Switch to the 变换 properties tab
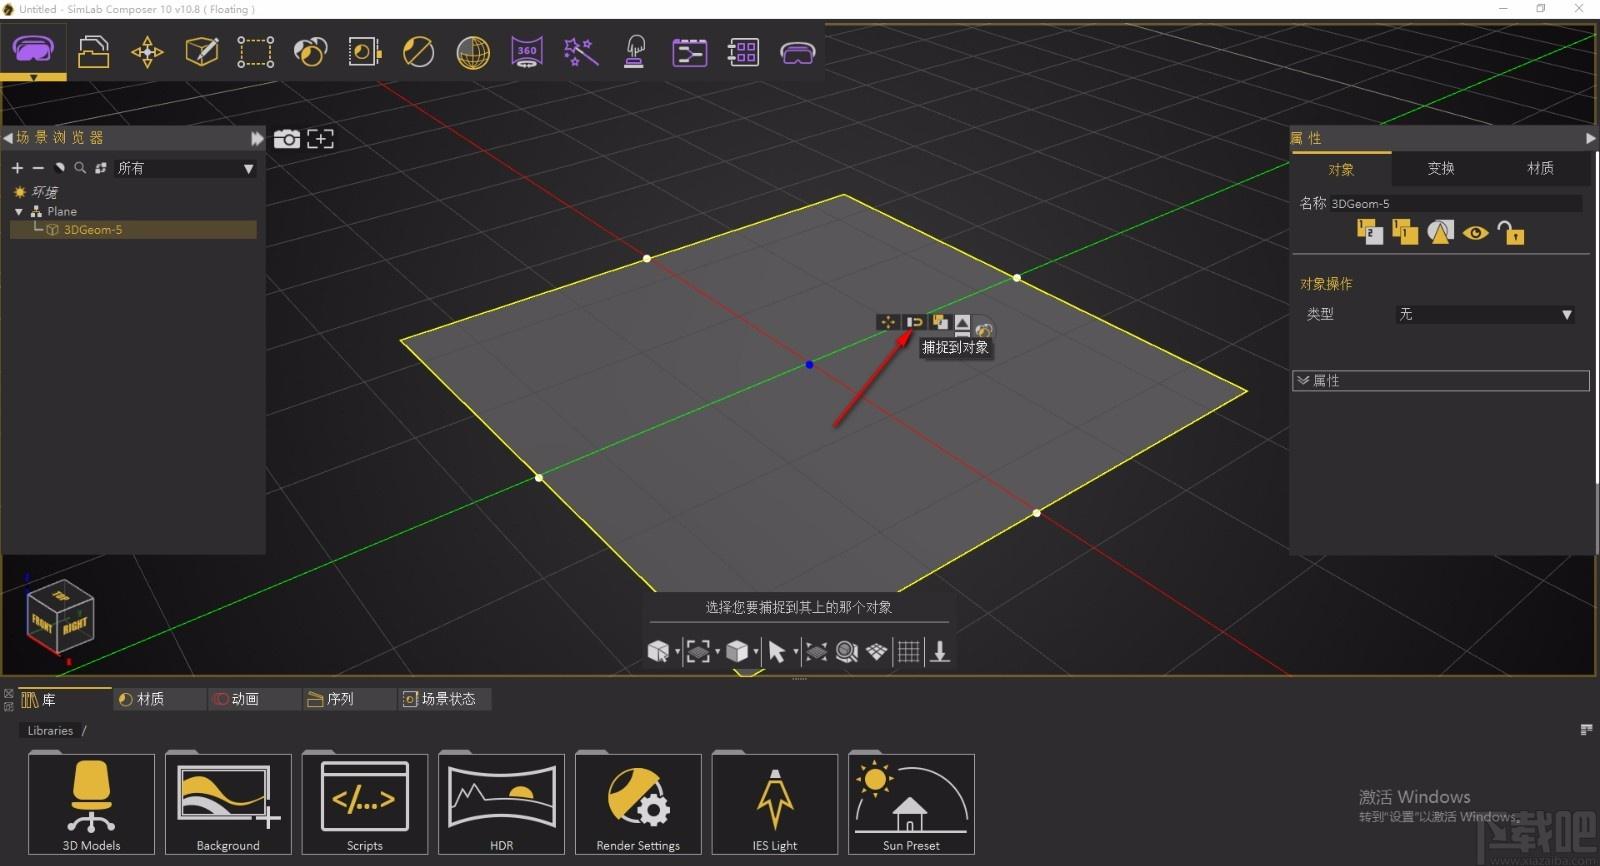 pyautogui.click(x=1441, y=168)
